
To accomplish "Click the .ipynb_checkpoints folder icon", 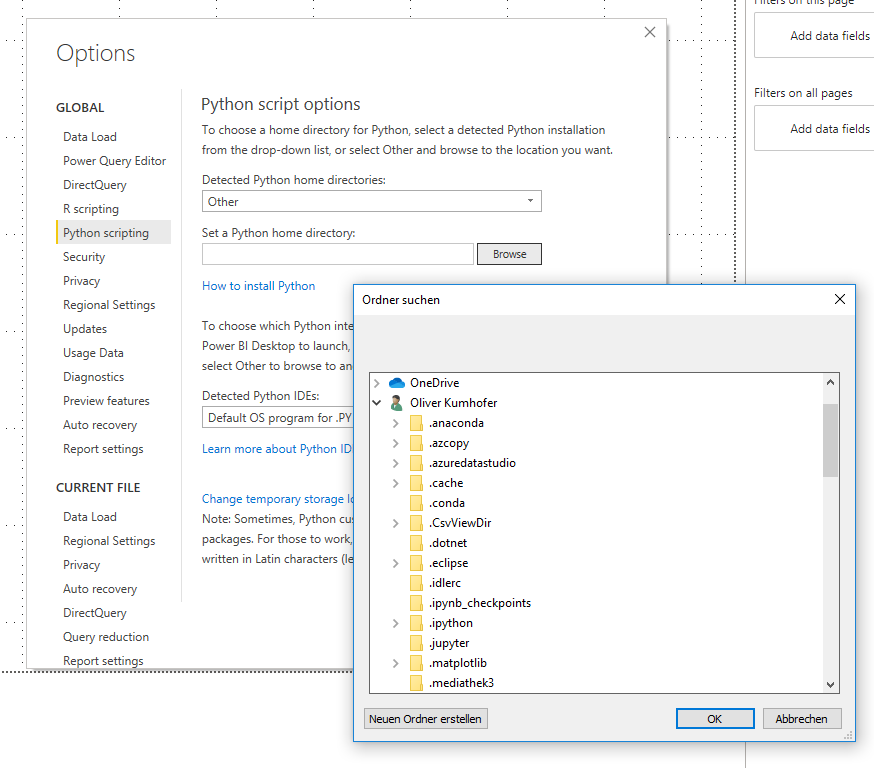I will 416,603.
